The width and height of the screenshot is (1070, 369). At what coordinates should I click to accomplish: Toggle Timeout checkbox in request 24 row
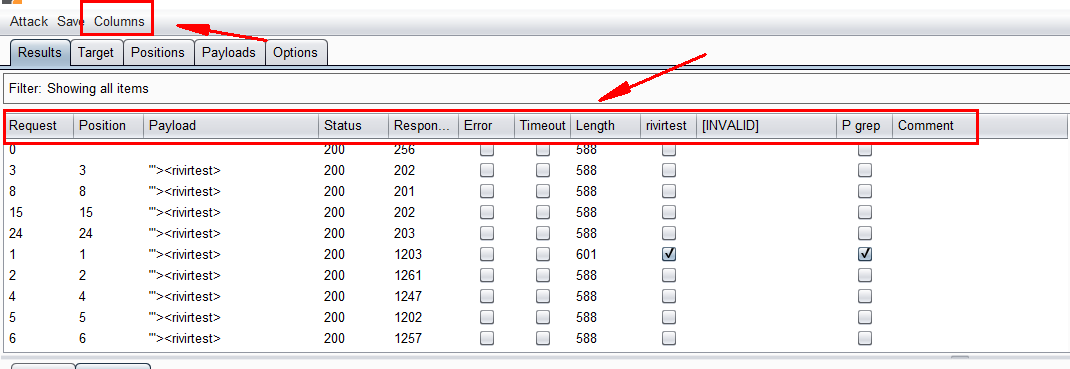click(543, 233)
